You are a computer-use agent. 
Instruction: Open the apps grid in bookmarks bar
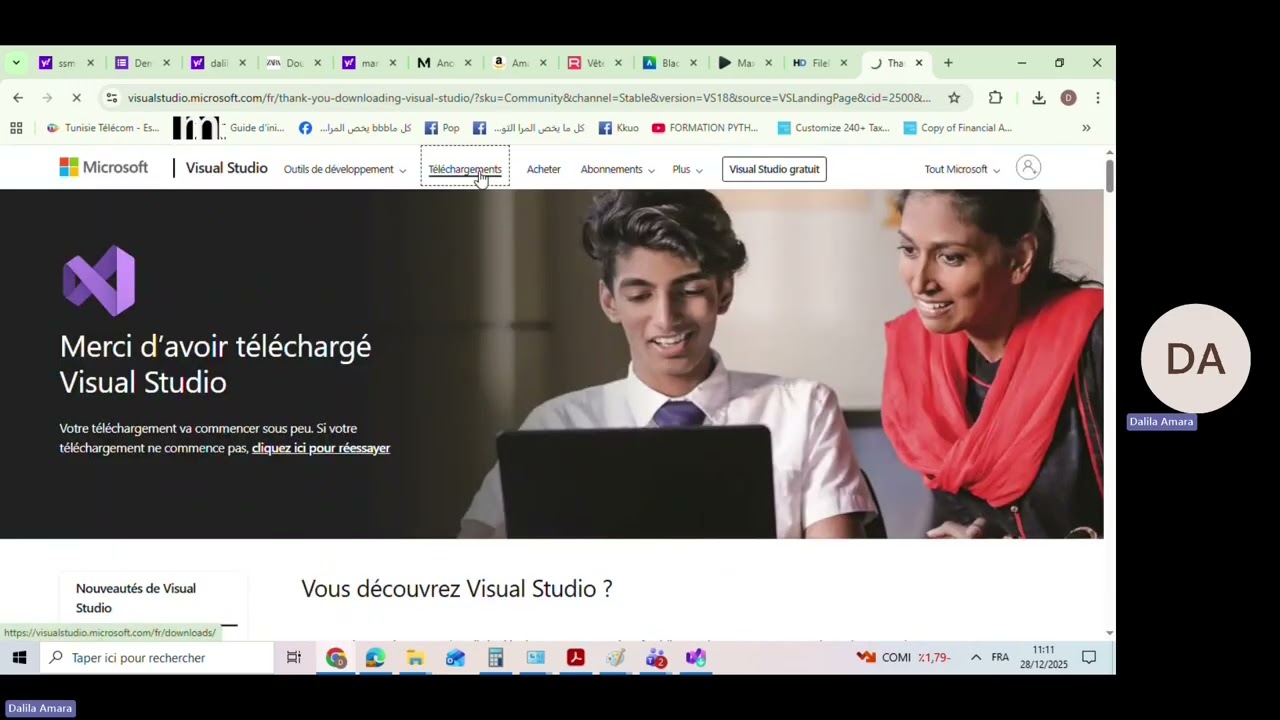[x=16, y=128]
